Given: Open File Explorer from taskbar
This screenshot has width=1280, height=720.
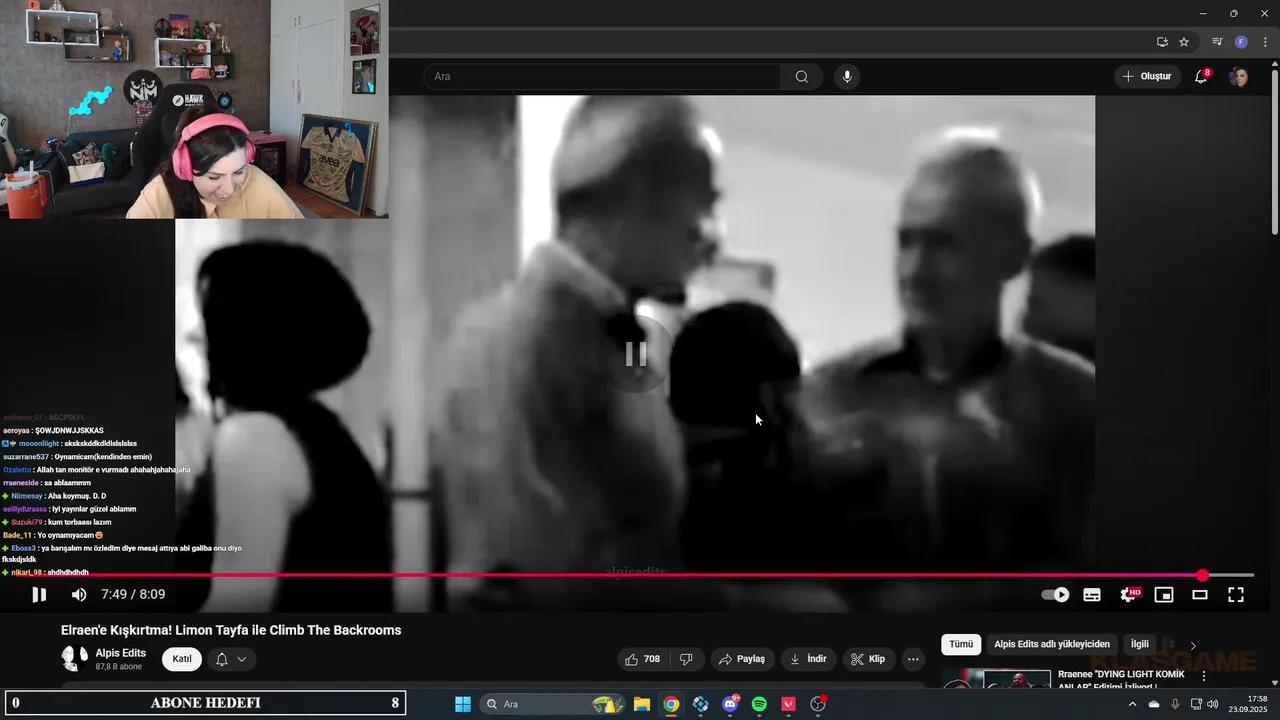Looking at the screenshot, I should tap(642, 704).
